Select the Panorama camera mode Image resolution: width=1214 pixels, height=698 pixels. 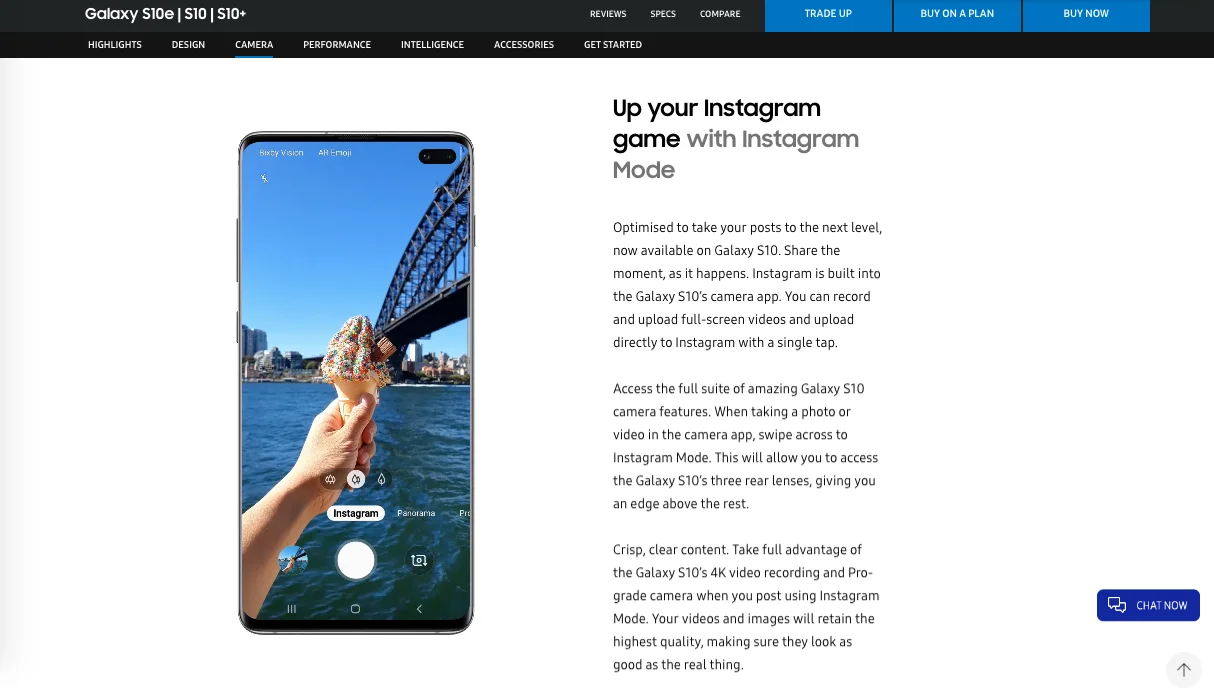point(416,513)
